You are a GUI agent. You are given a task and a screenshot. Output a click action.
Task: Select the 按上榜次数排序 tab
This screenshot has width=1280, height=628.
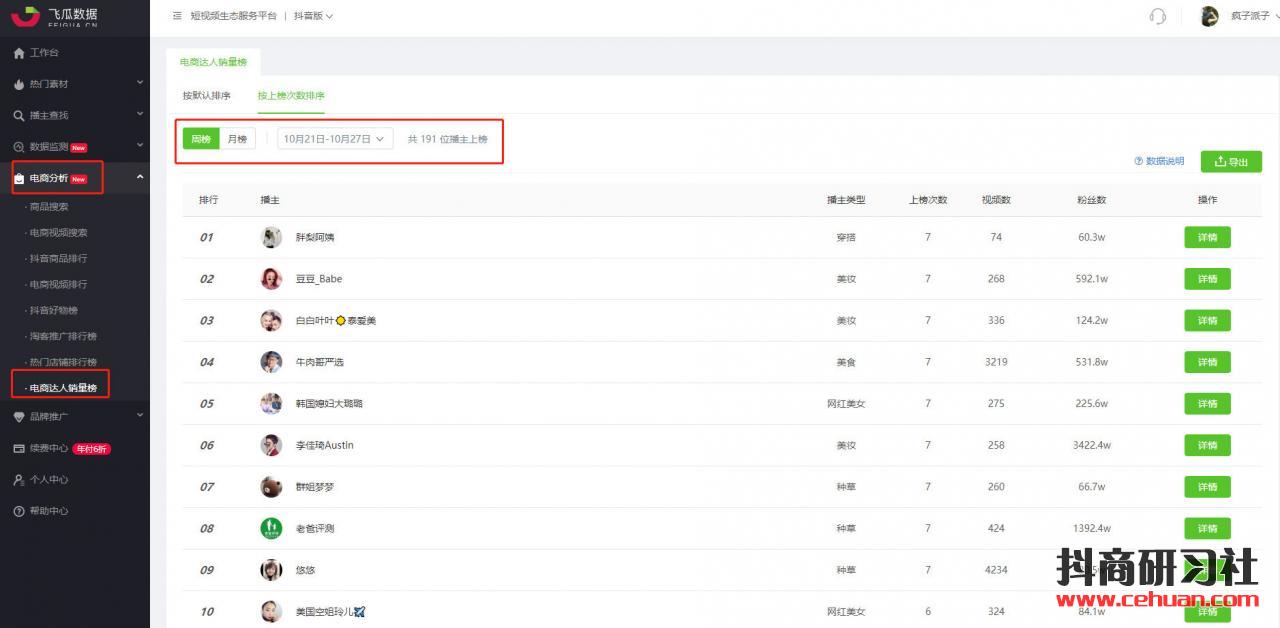(x=290, y=96)
